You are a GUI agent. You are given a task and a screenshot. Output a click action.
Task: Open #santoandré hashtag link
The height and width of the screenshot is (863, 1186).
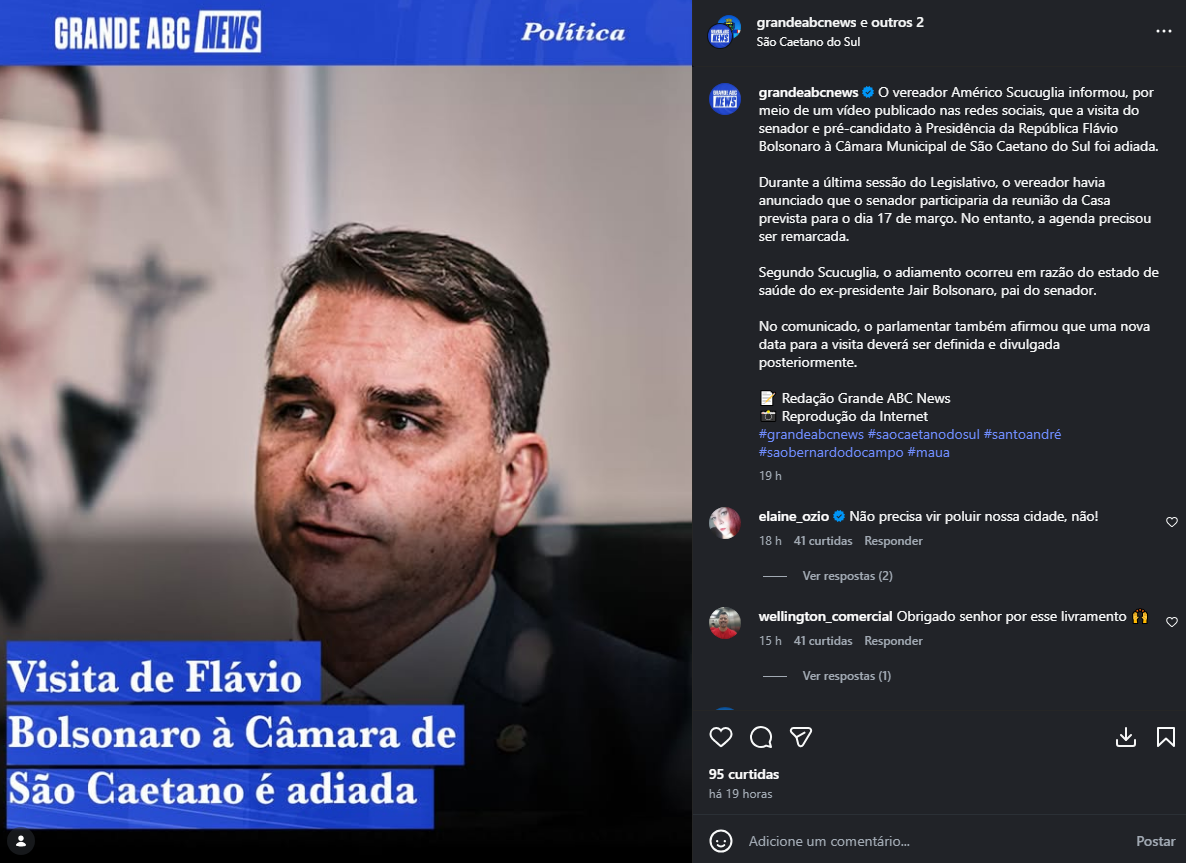(x=1022, y=434)
